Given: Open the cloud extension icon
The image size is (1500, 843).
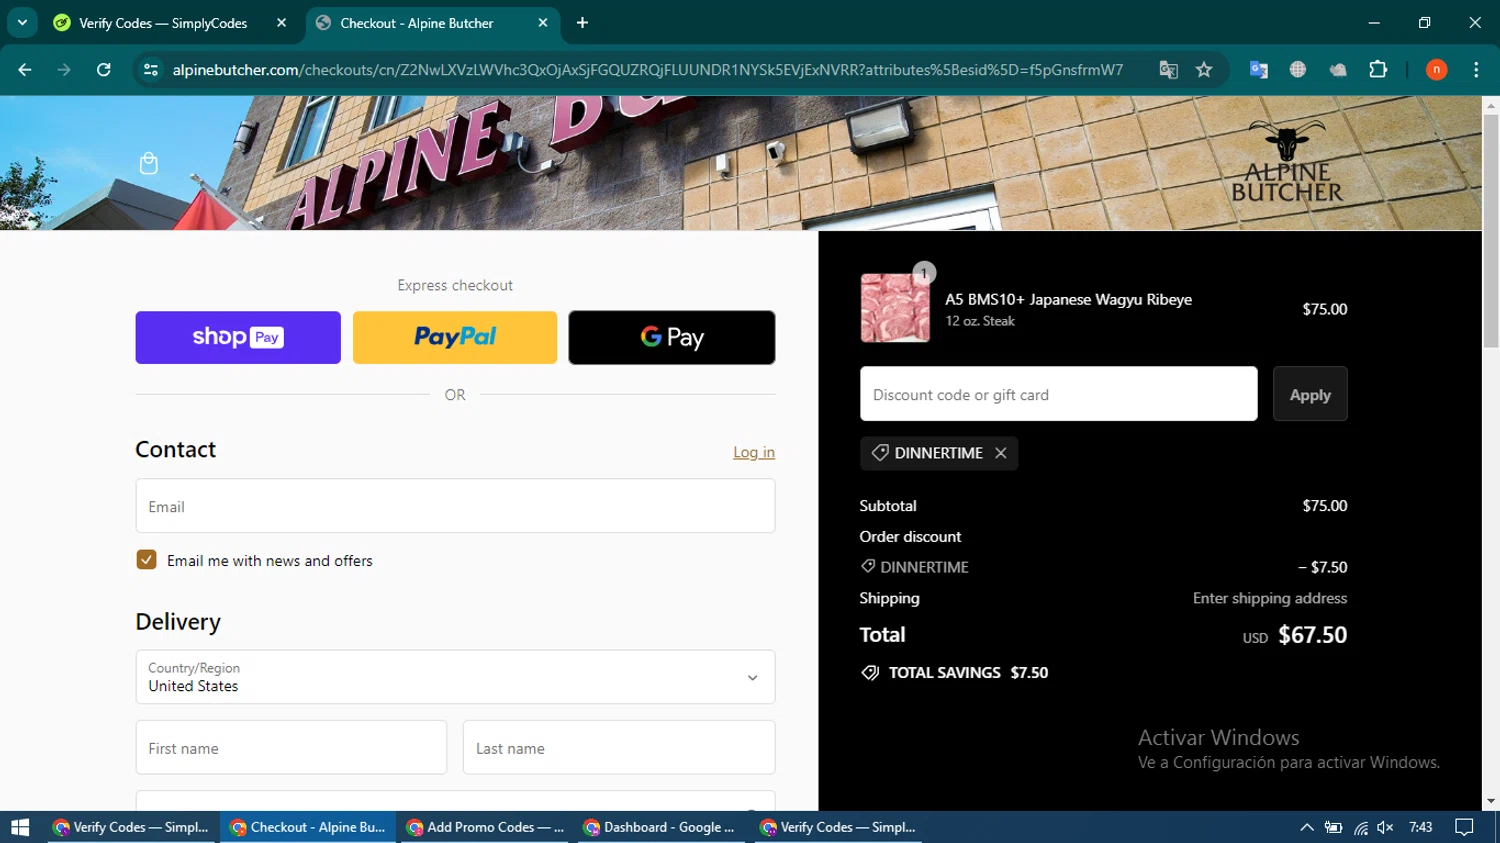Looking at the screenshot, I should 1338,69.
